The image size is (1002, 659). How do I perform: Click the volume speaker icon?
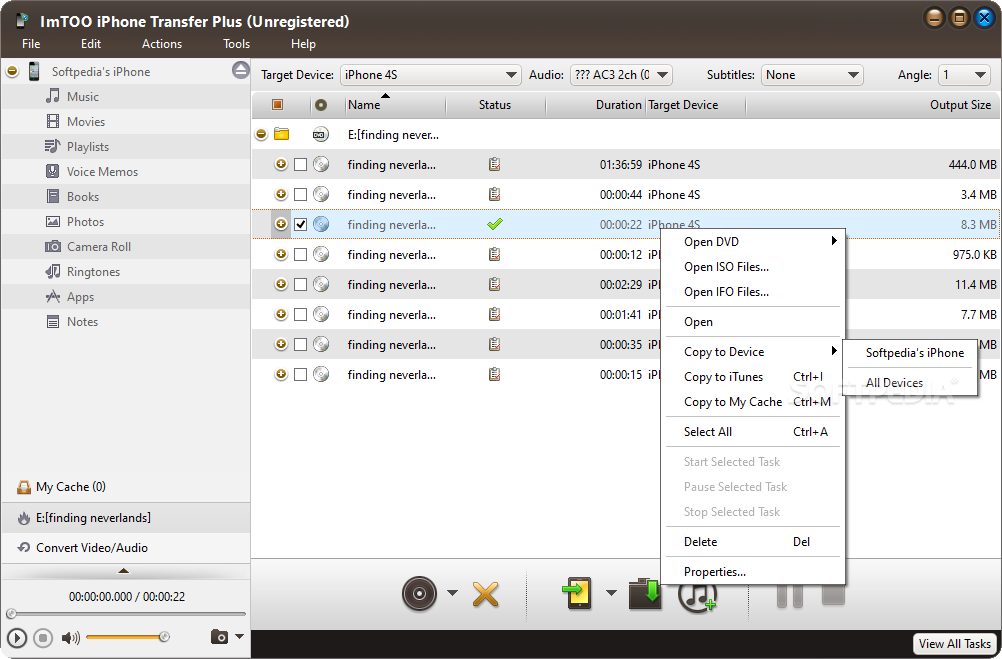point(70,637)
